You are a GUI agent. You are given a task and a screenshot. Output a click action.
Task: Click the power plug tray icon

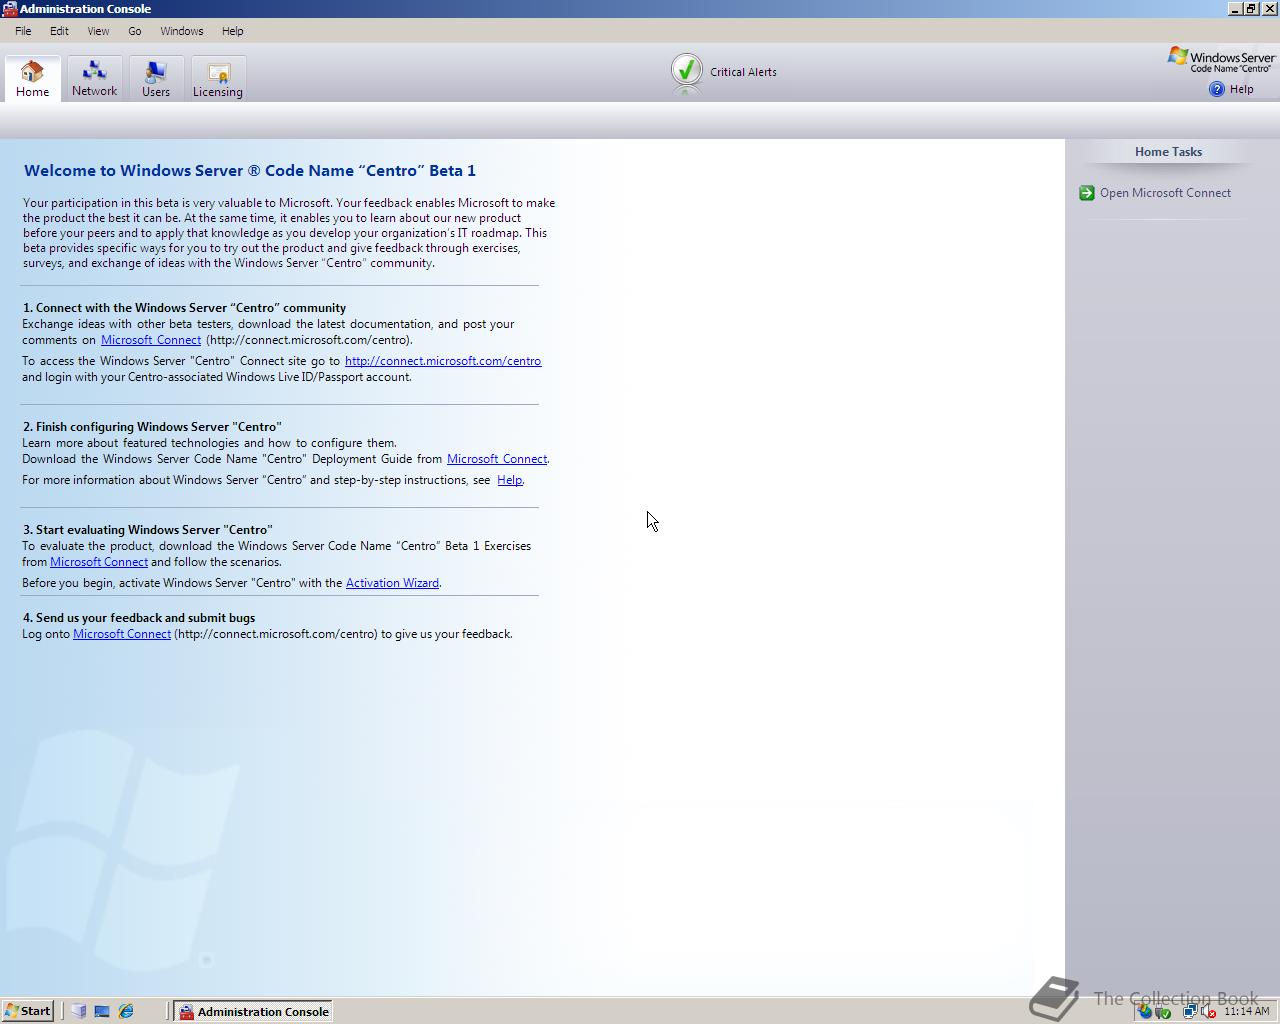pos(1163,1011)
